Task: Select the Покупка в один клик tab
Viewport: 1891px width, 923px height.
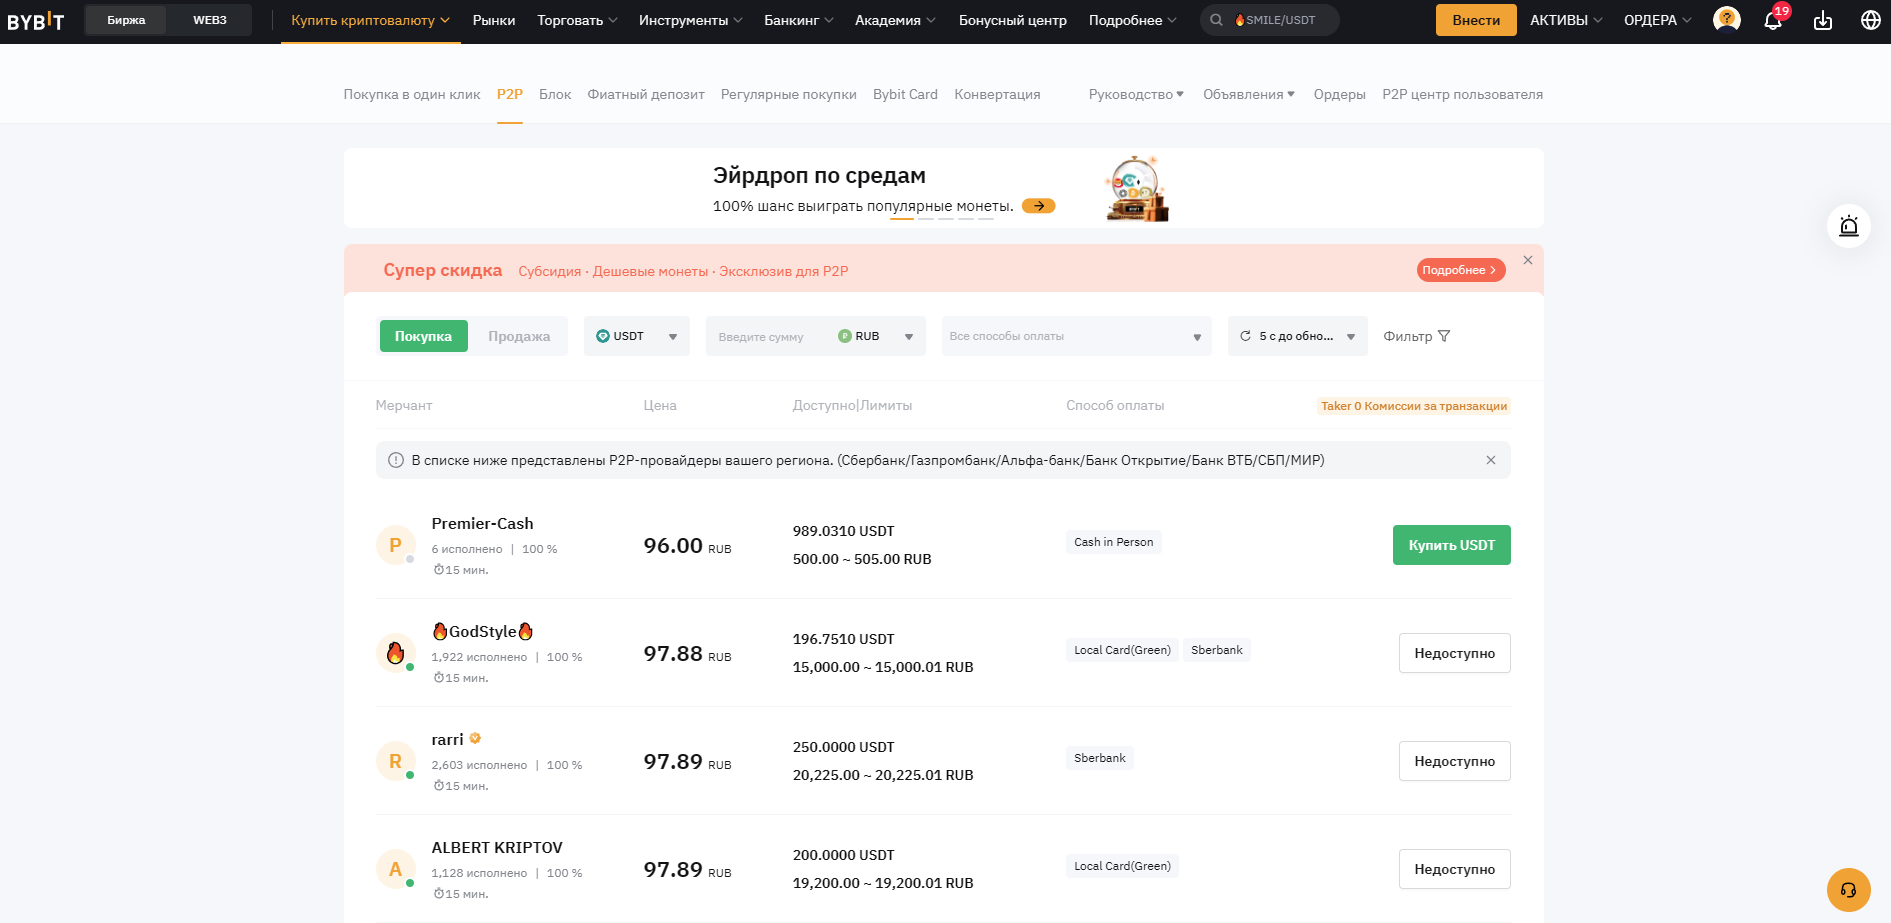Action: (412, 94)
